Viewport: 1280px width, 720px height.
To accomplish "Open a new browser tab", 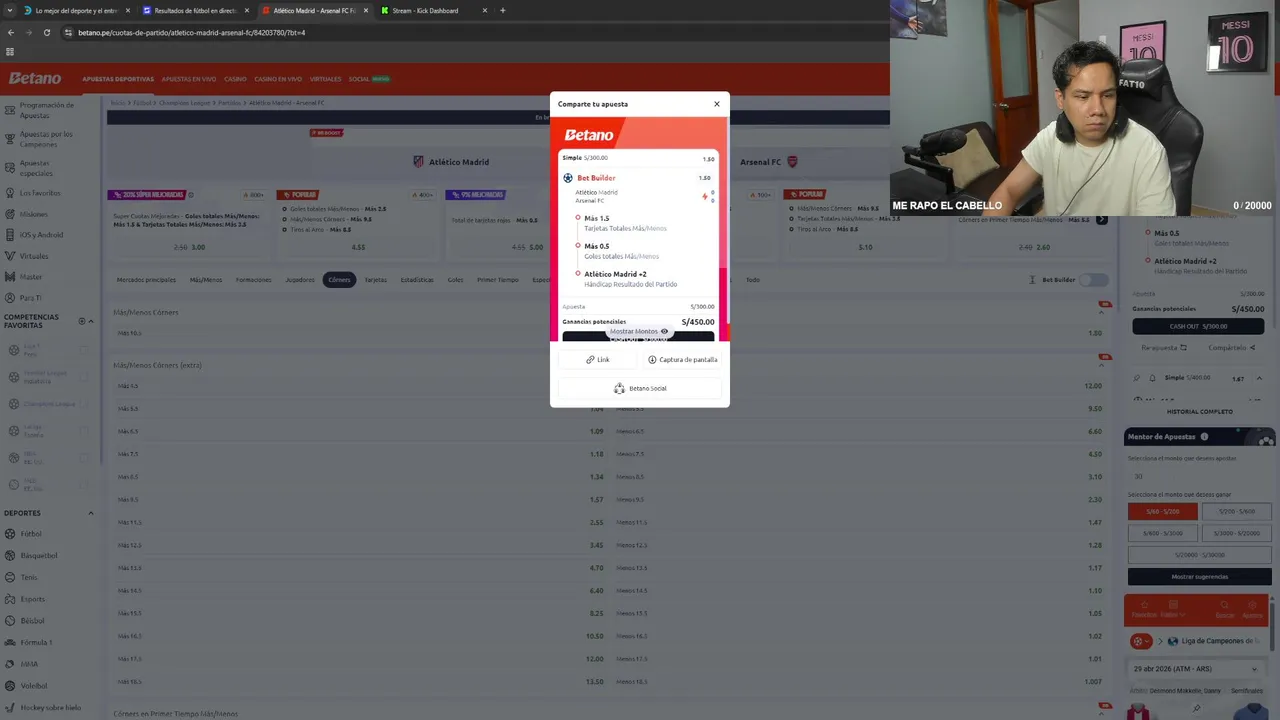I will point(502,10).
